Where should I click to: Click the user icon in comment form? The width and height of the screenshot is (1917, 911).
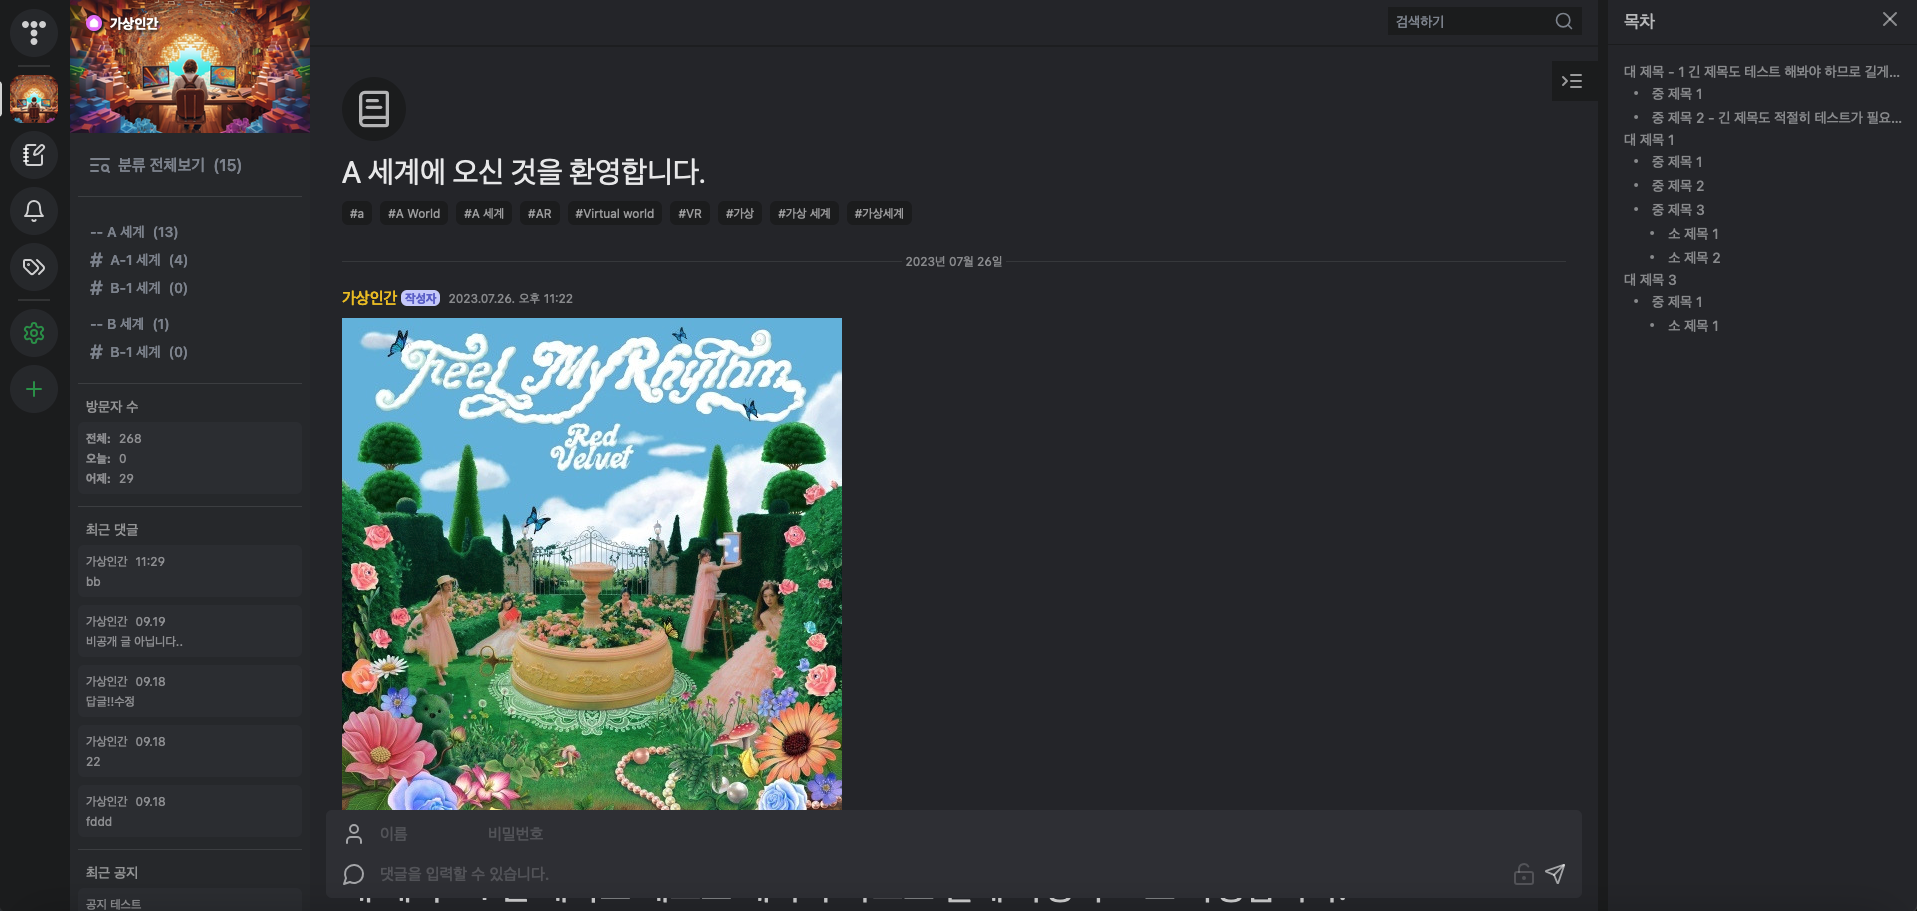click(x=354, y=834)
